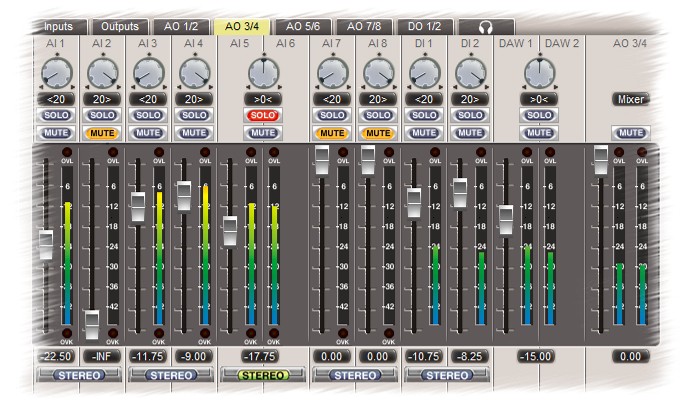Open the AO 5/6 tab

coord(303,27)
